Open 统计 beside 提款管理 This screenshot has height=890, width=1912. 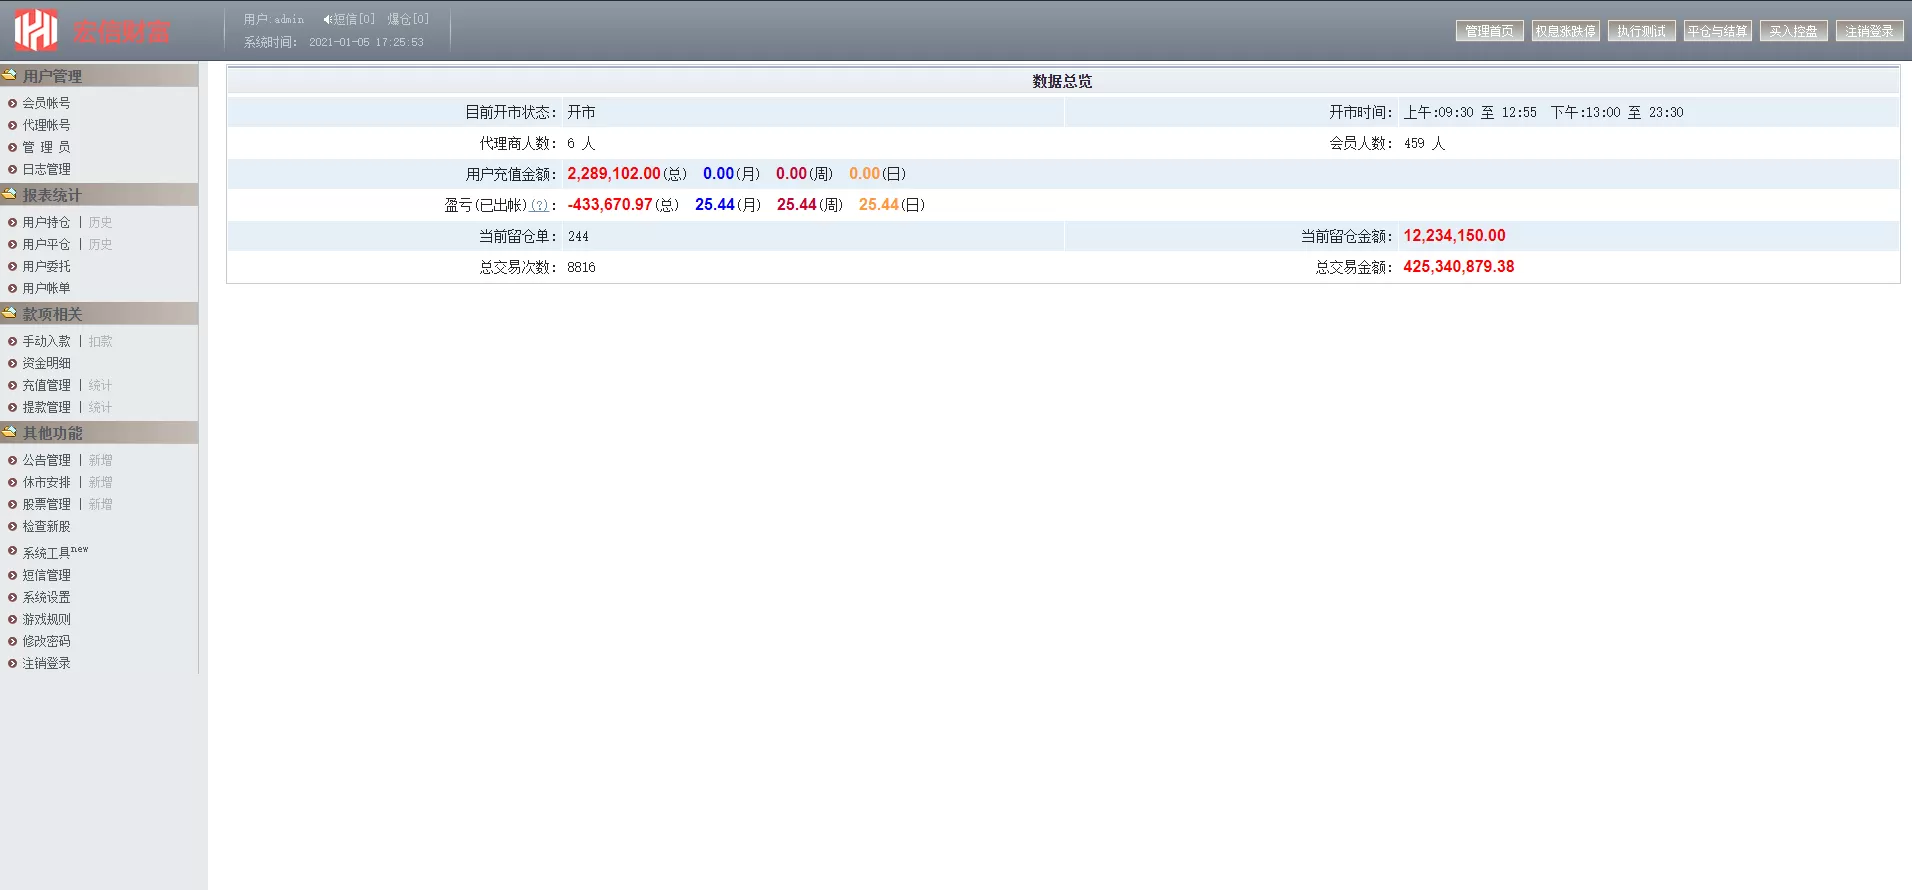coord(100,407)
